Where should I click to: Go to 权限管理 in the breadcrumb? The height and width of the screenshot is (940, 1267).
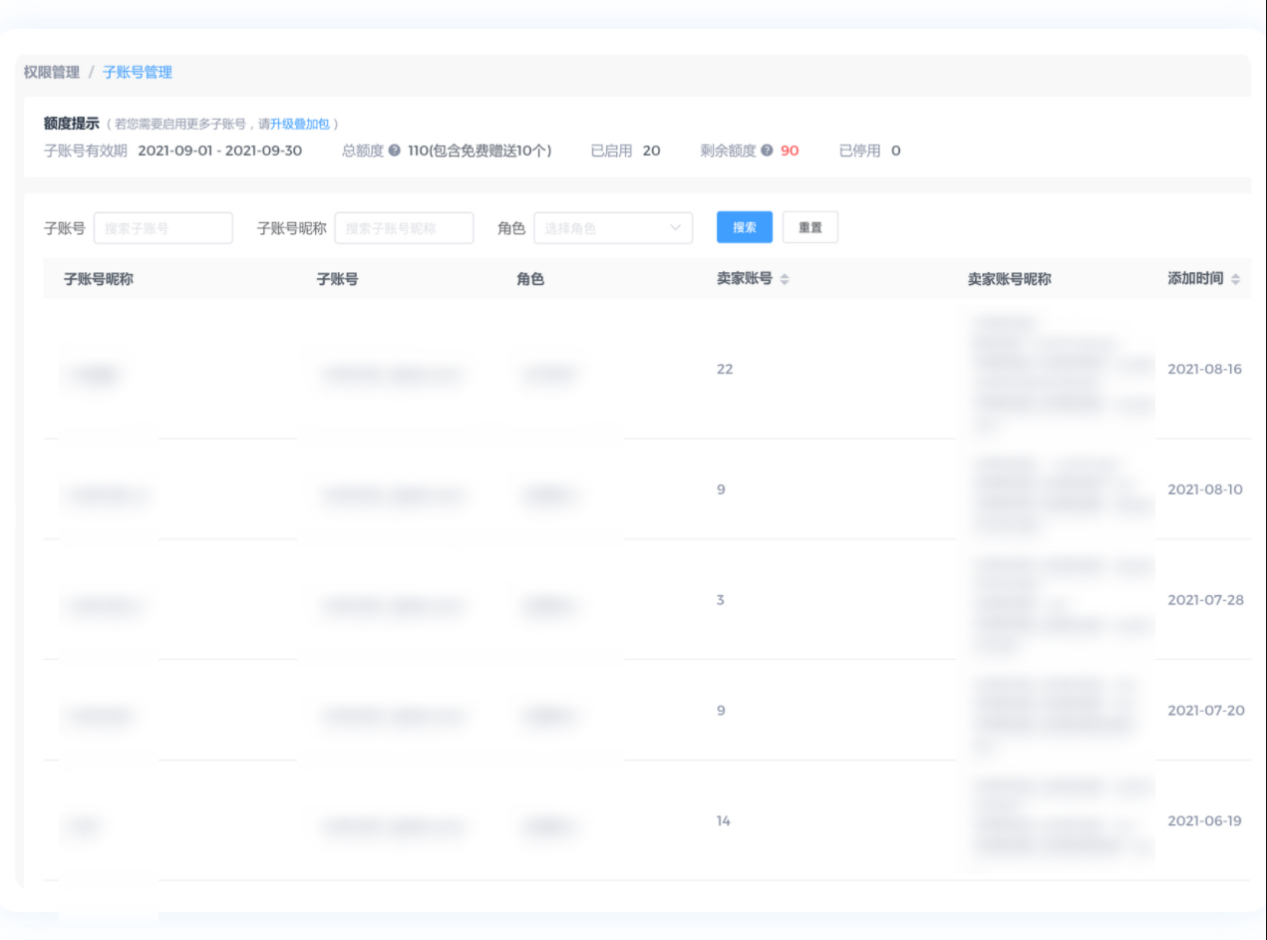52,72
